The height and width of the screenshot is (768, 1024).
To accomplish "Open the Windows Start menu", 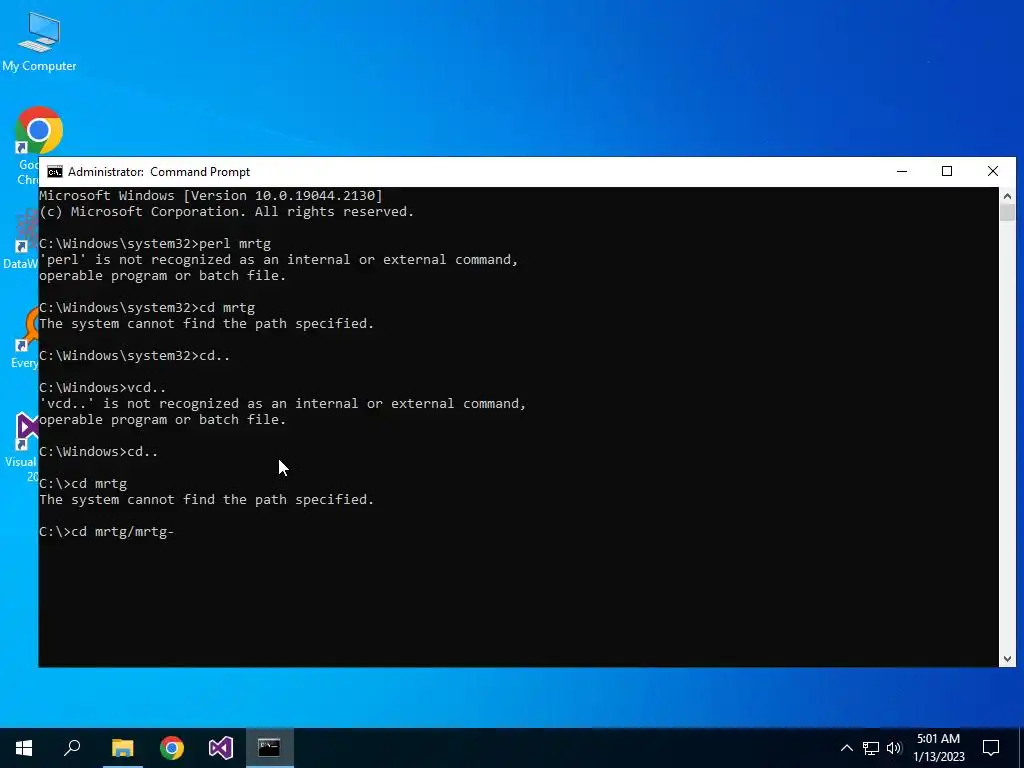I will tap(24, 748).
